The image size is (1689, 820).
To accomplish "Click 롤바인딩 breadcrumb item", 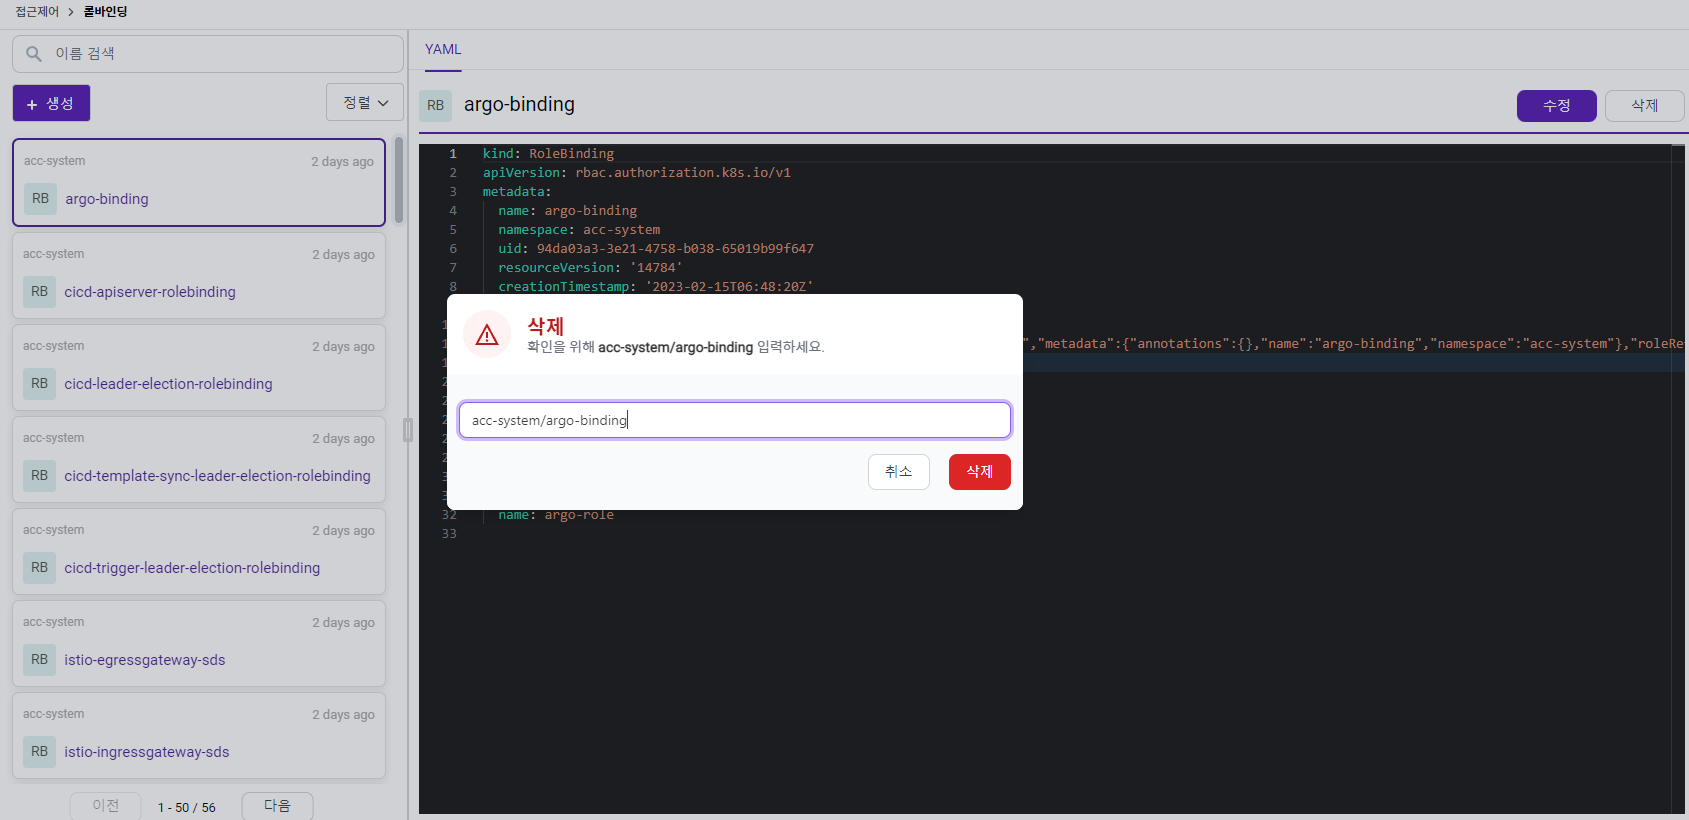I will (x=106, y=12).
